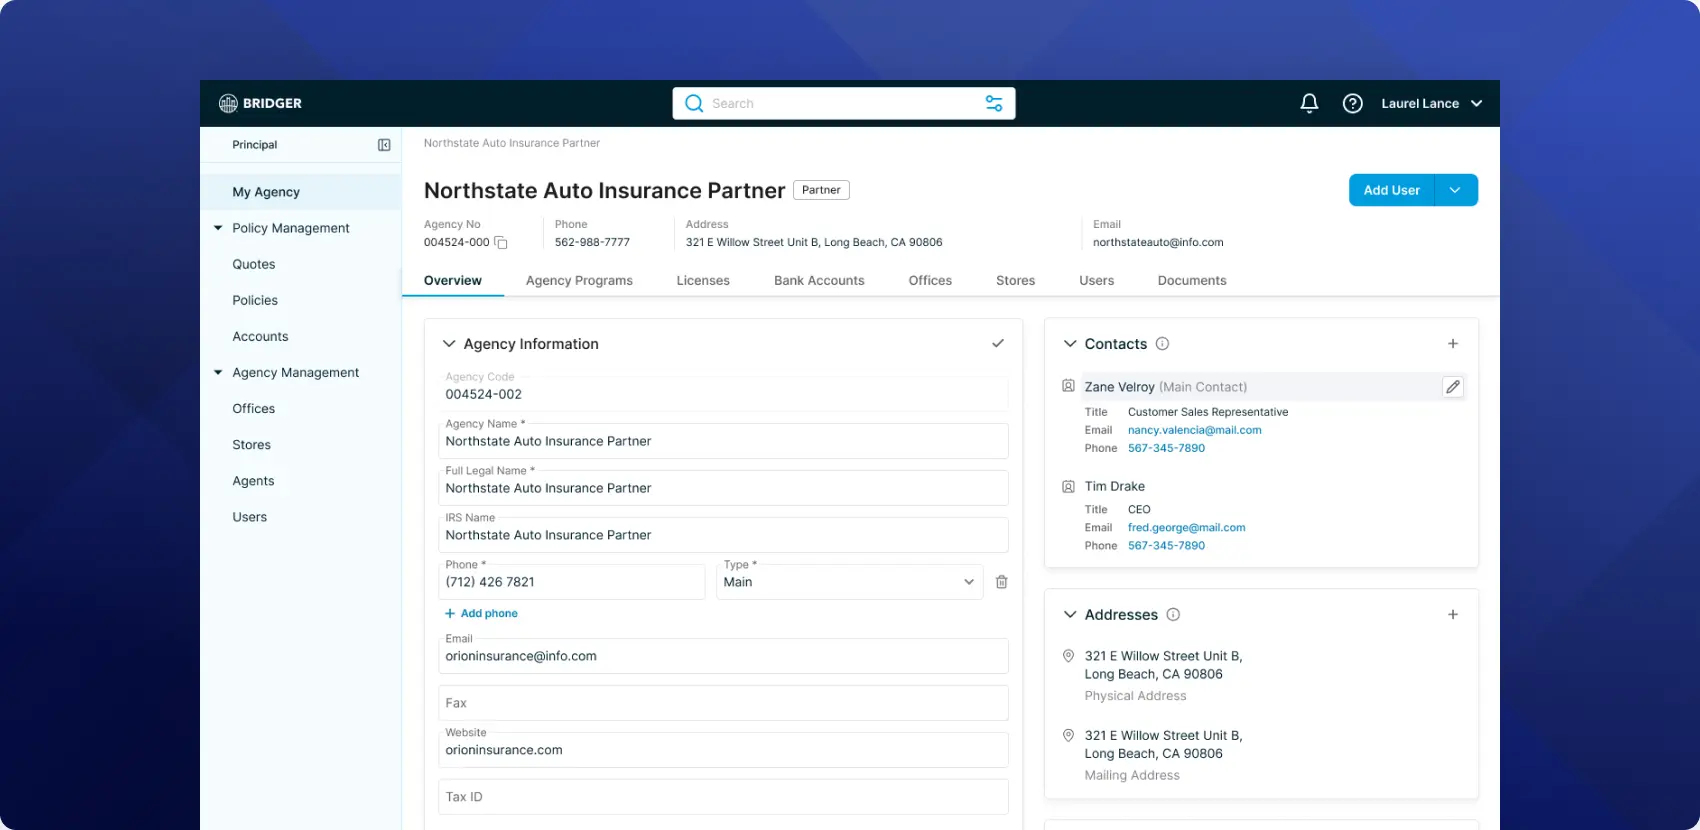This screenshot has width=1700, height=830.
Task: Add a new address with plus icon
Action: [1452, 615]
